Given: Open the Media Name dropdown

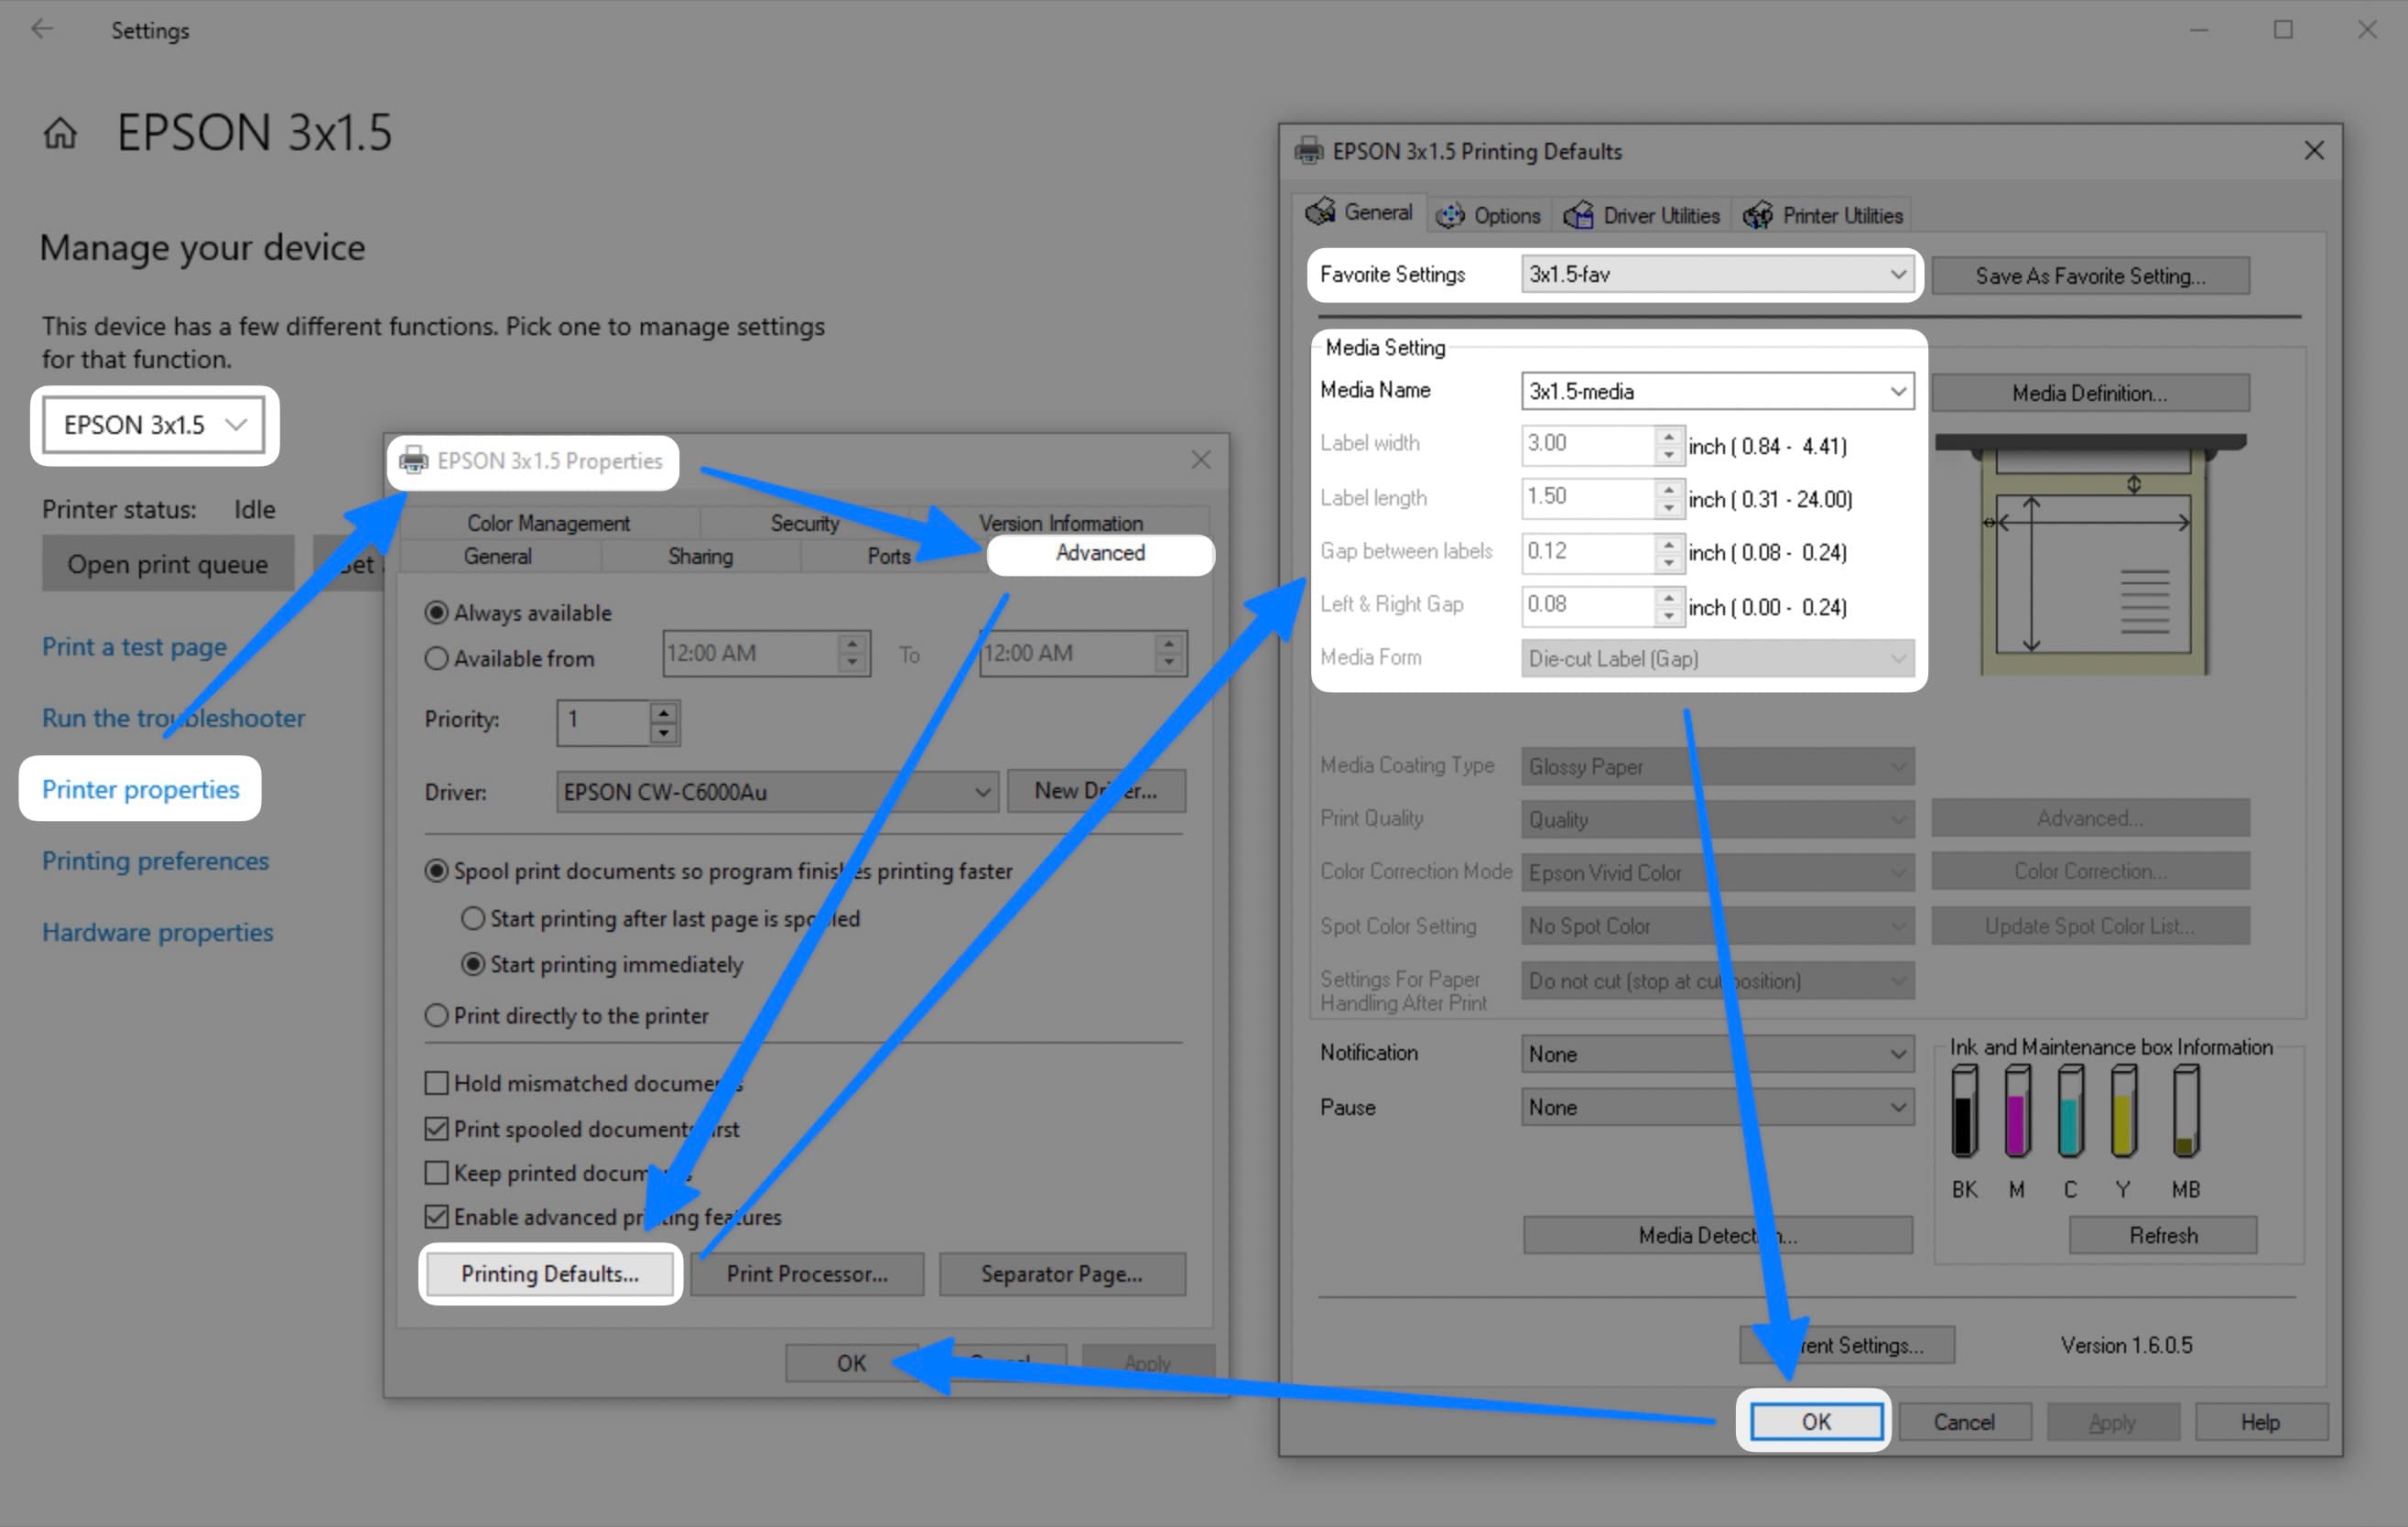Looking at the screenshot, I should pos(1898,391).
